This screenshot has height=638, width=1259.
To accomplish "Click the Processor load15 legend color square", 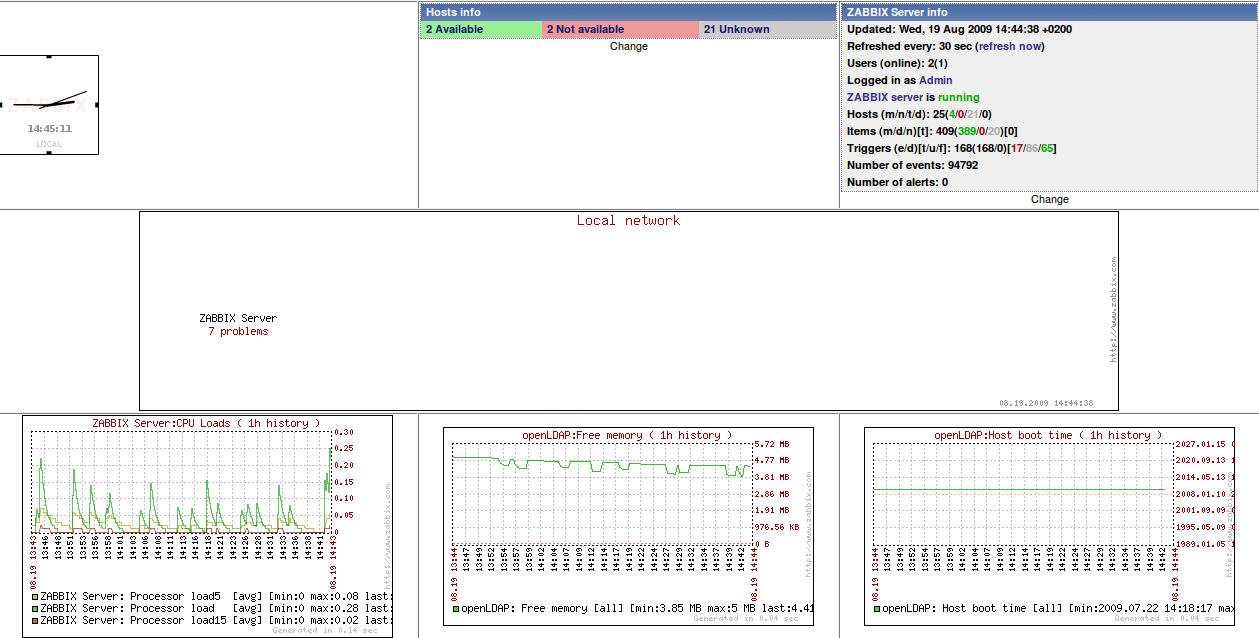I will click(35, 620).
